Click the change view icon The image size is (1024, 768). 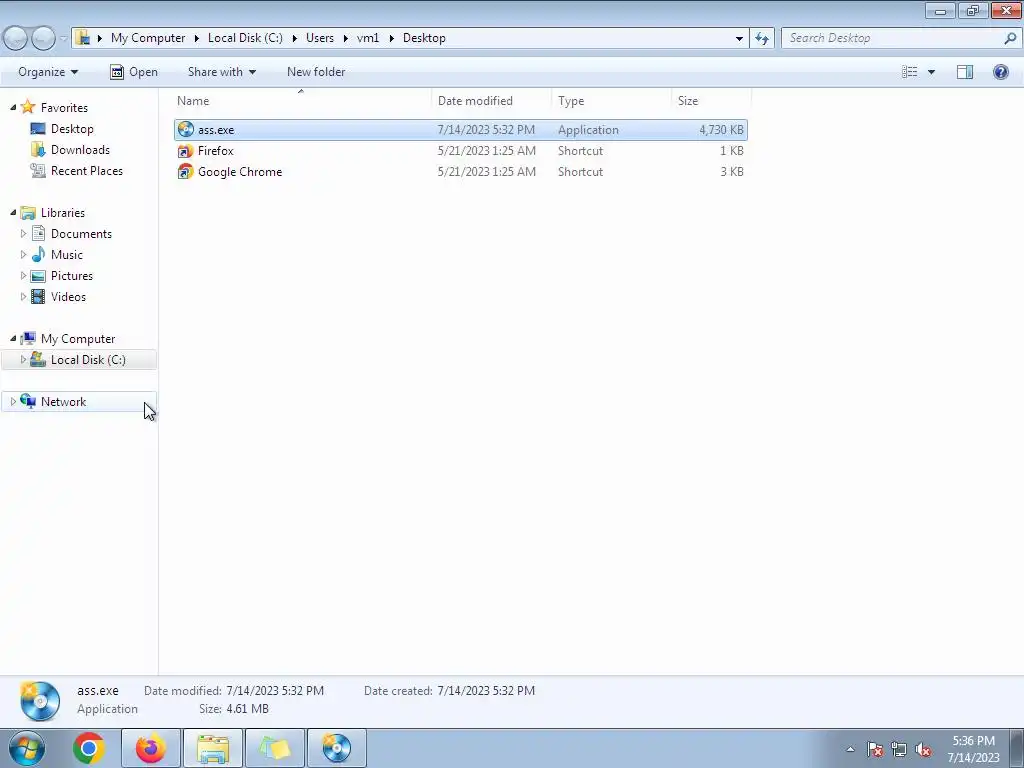pyautogui.click(x=910, y=72)
